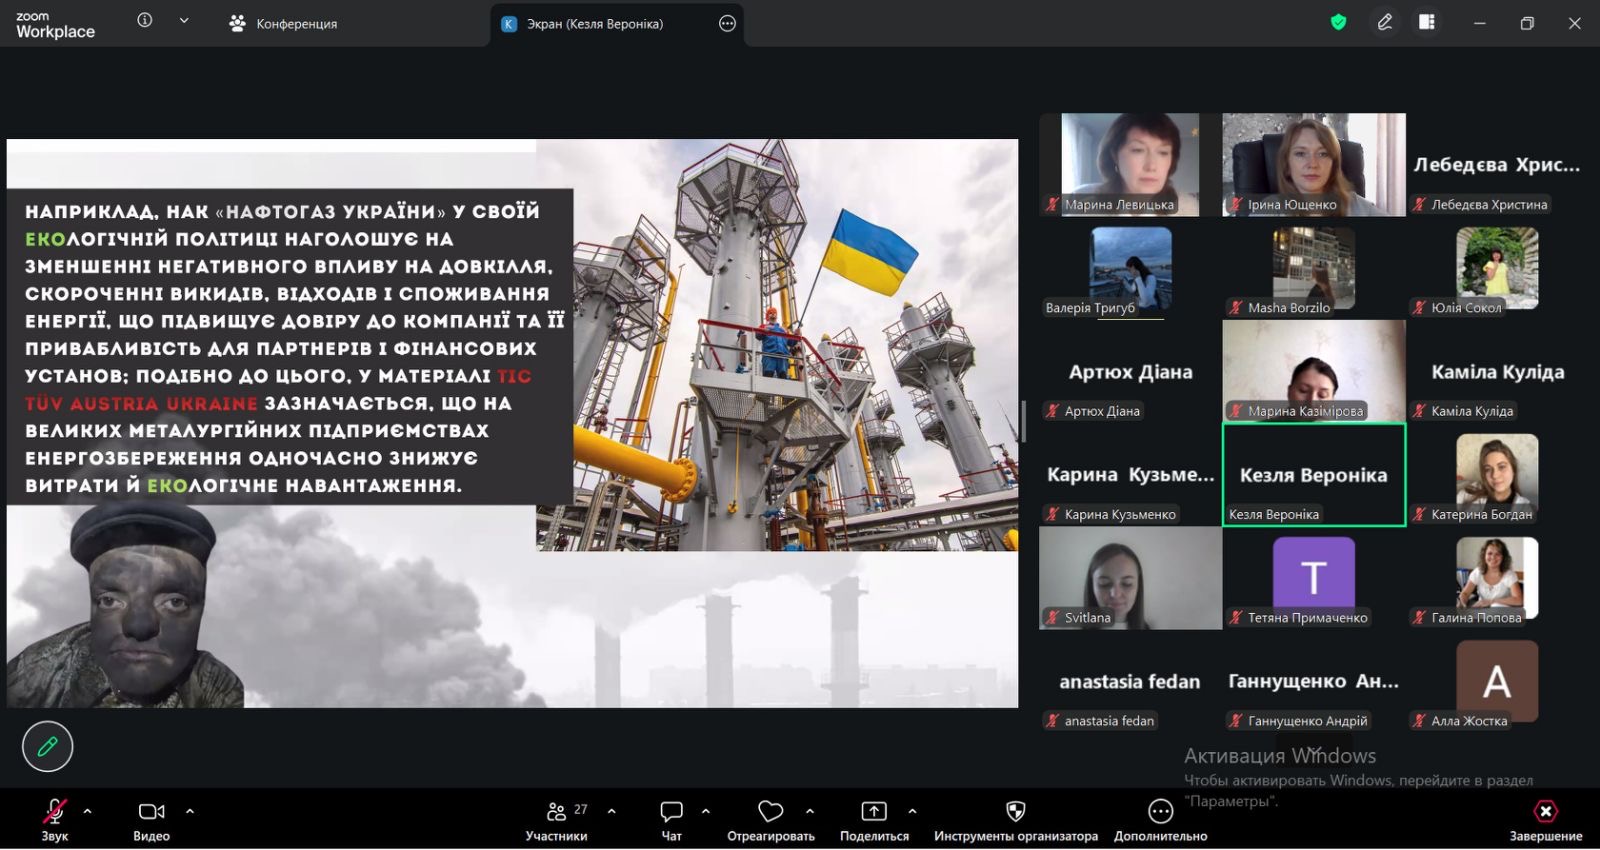The height and width of the screenshot is (850, 1600).
Task: Open the More options icon in toolbar
Action: click(1160, 811)
